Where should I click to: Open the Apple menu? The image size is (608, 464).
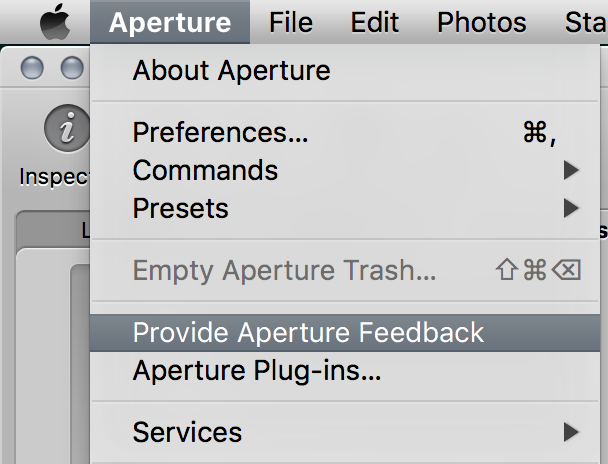tap(56, 22)
